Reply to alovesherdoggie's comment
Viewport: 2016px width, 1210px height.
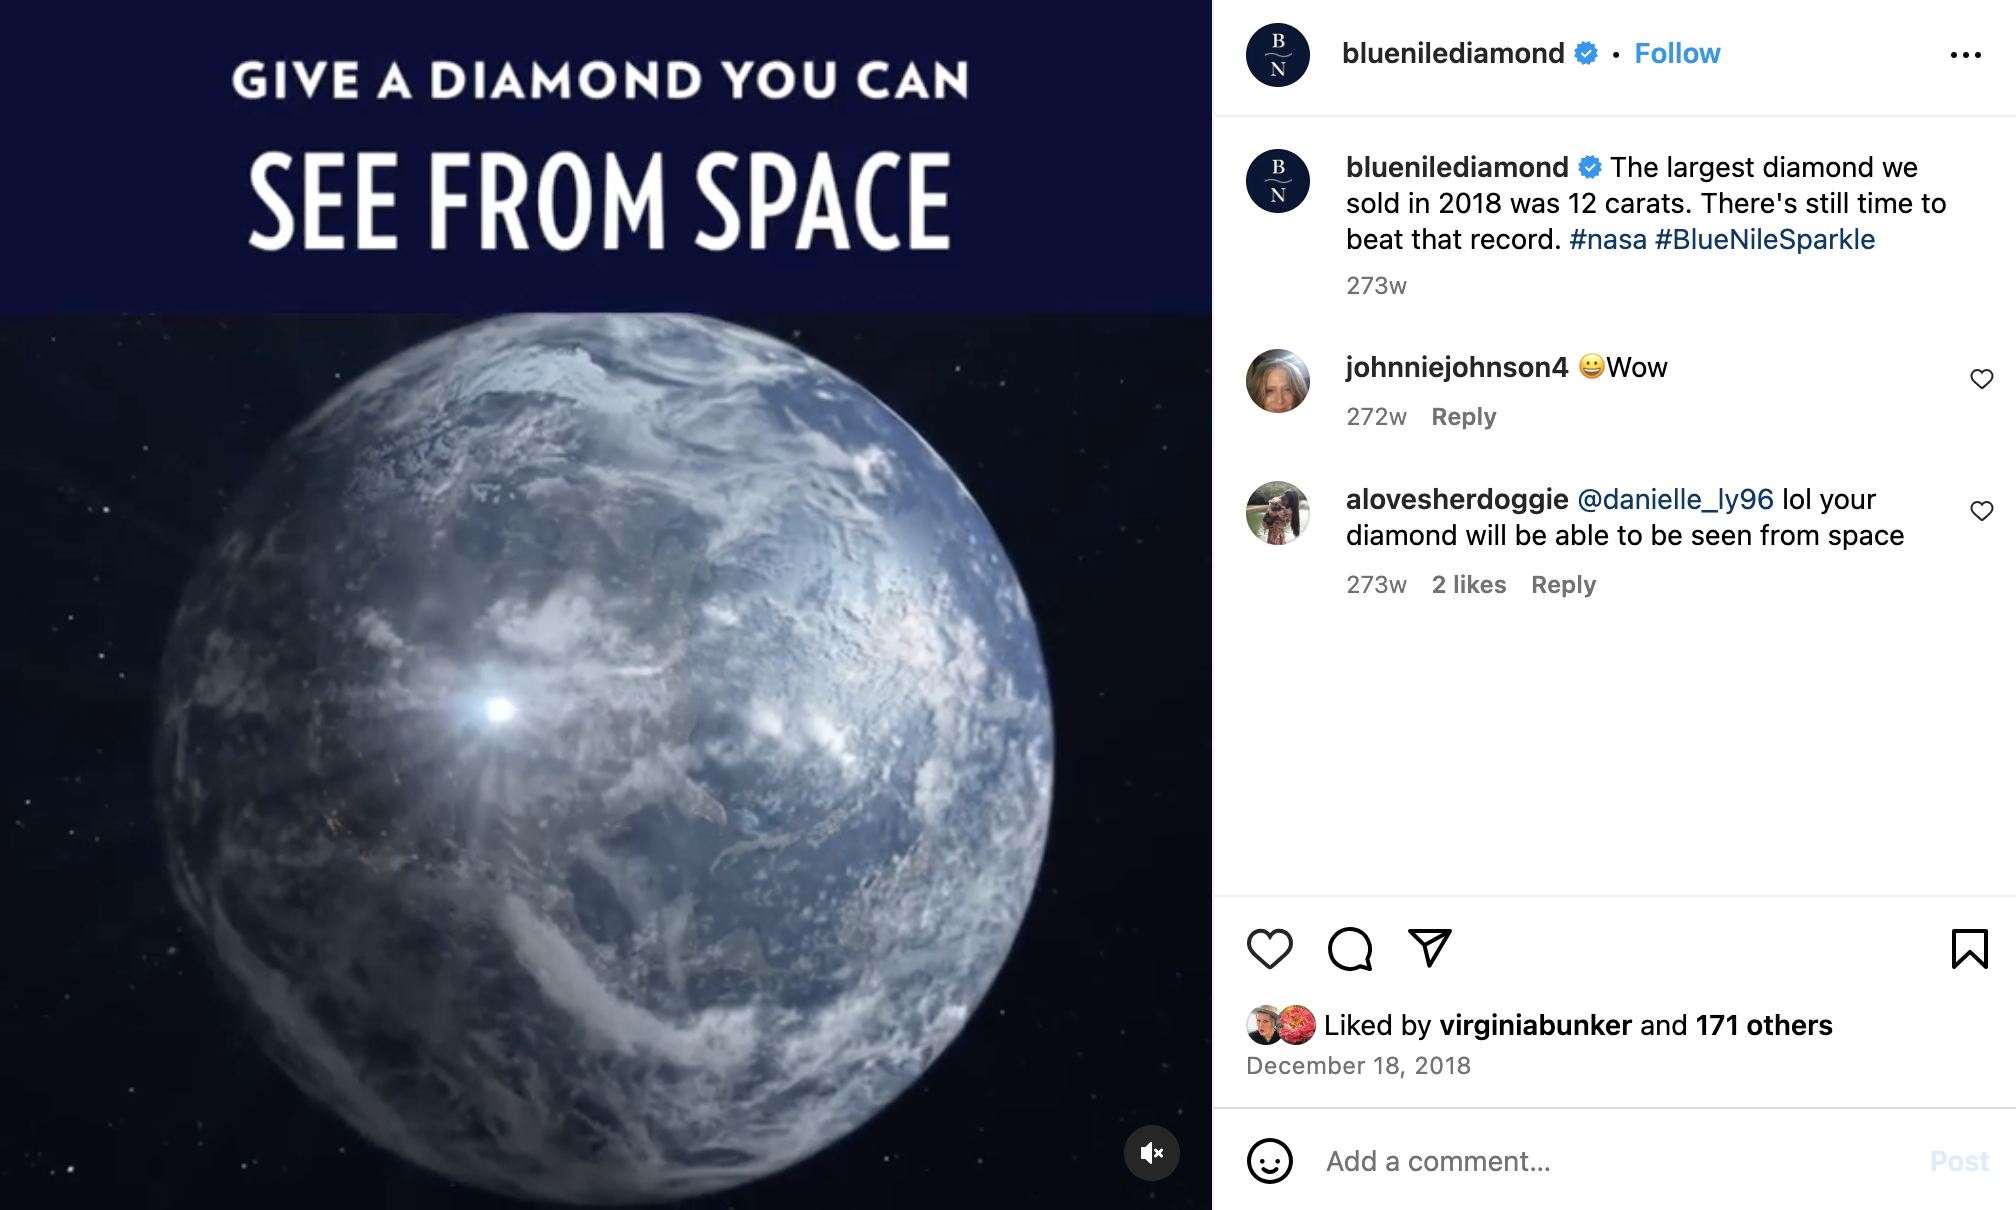(x=1564, y=585)
